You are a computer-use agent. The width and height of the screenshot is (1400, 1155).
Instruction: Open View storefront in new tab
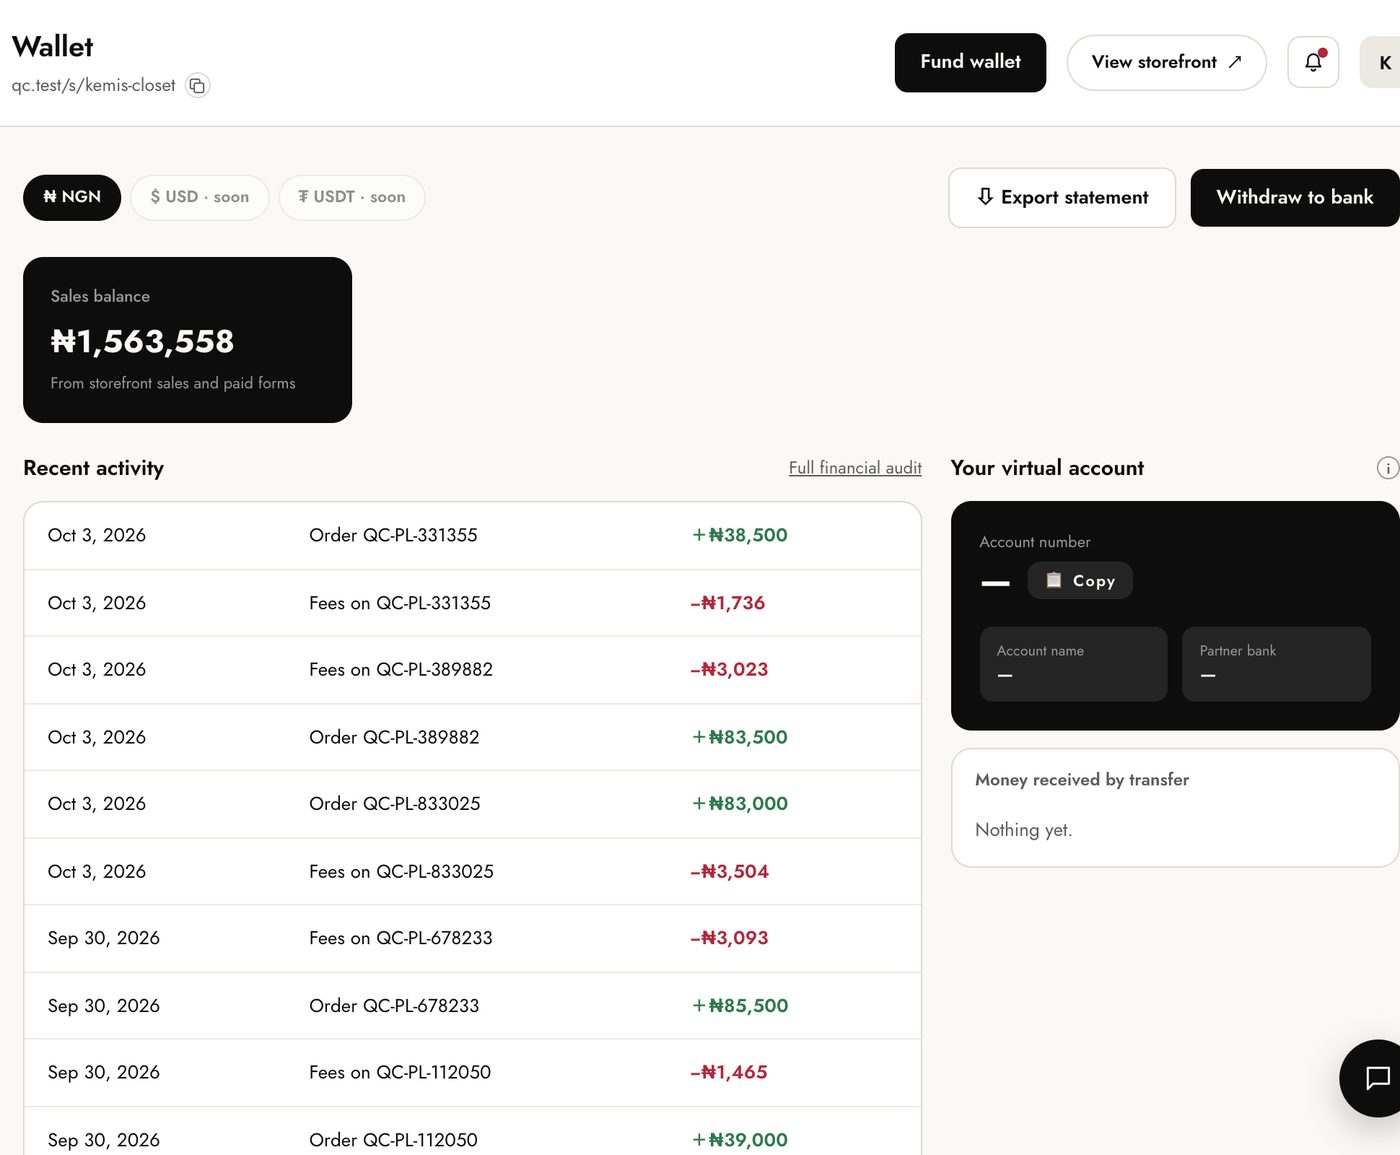coord(1166,62)
